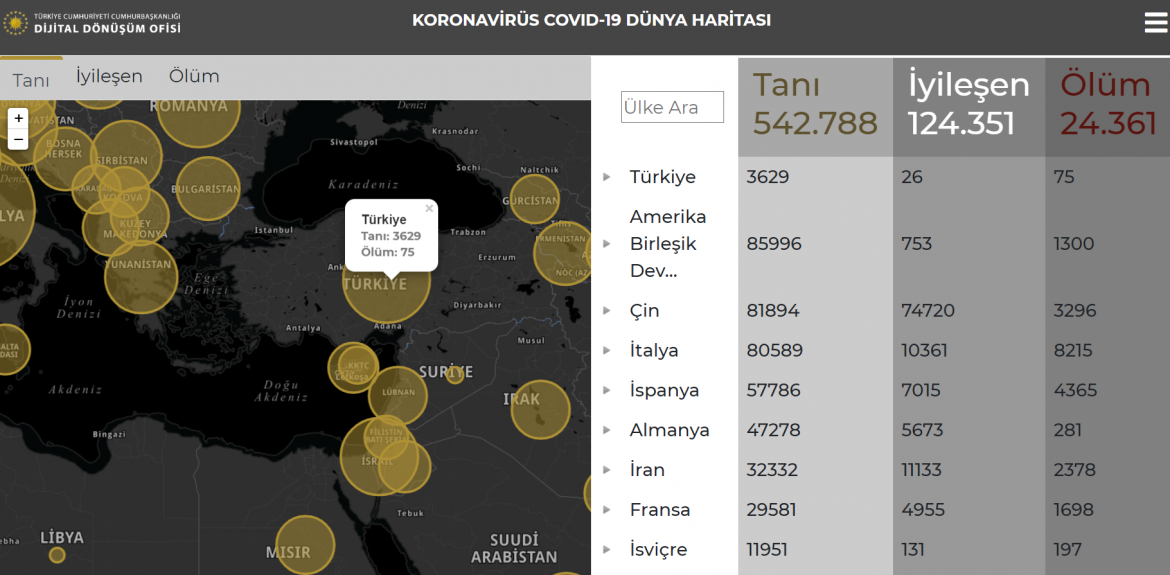Click the map zoom out minus button
This screenshot has height=575, width=1170.
coord(18,139)
